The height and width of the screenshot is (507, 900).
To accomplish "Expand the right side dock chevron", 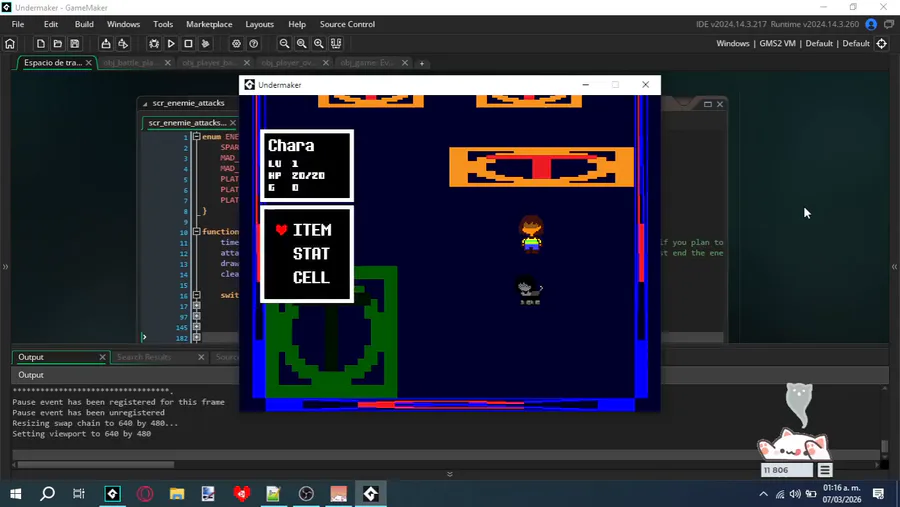I will tap(894, 266).
